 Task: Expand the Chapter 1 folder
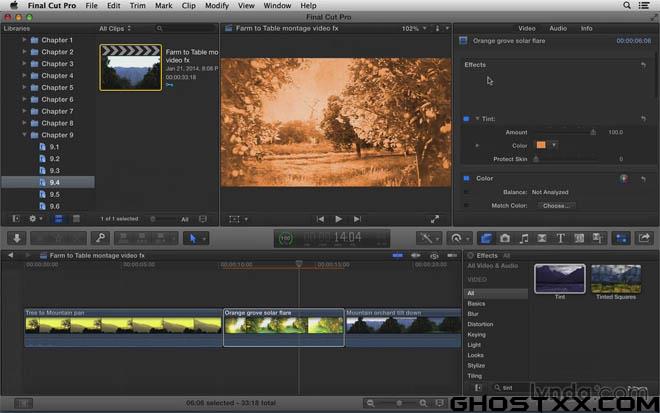tap(24, 40)
